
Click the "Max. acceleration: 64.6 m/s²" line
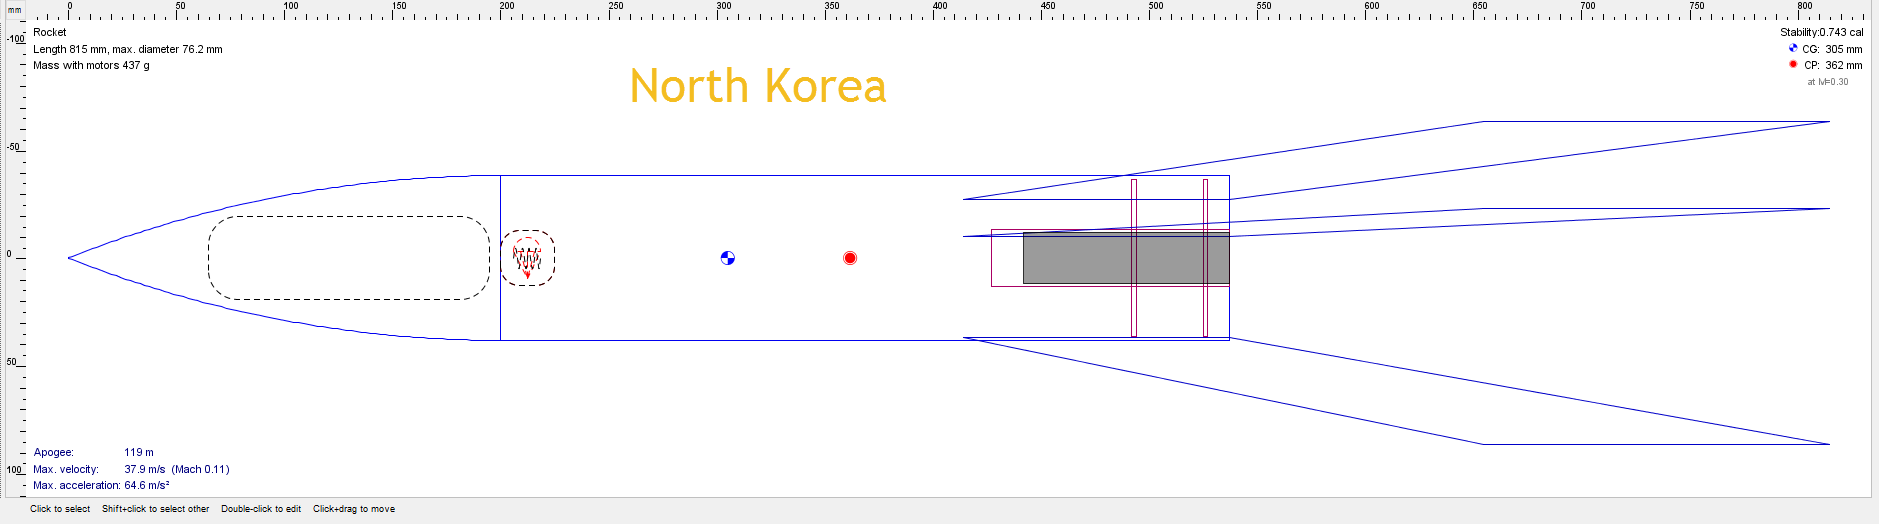101,485
